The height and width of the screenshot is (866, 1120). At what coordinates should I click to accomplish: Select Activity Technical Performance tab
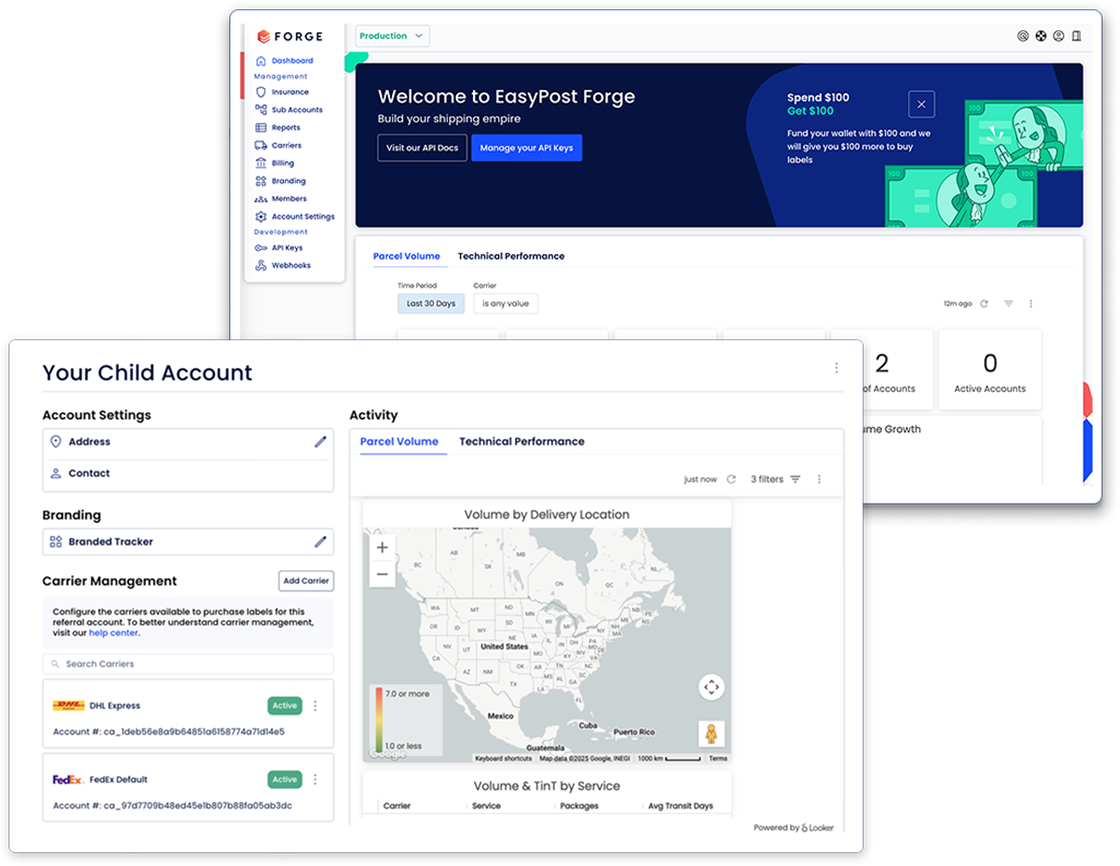(x=521, y=442)
